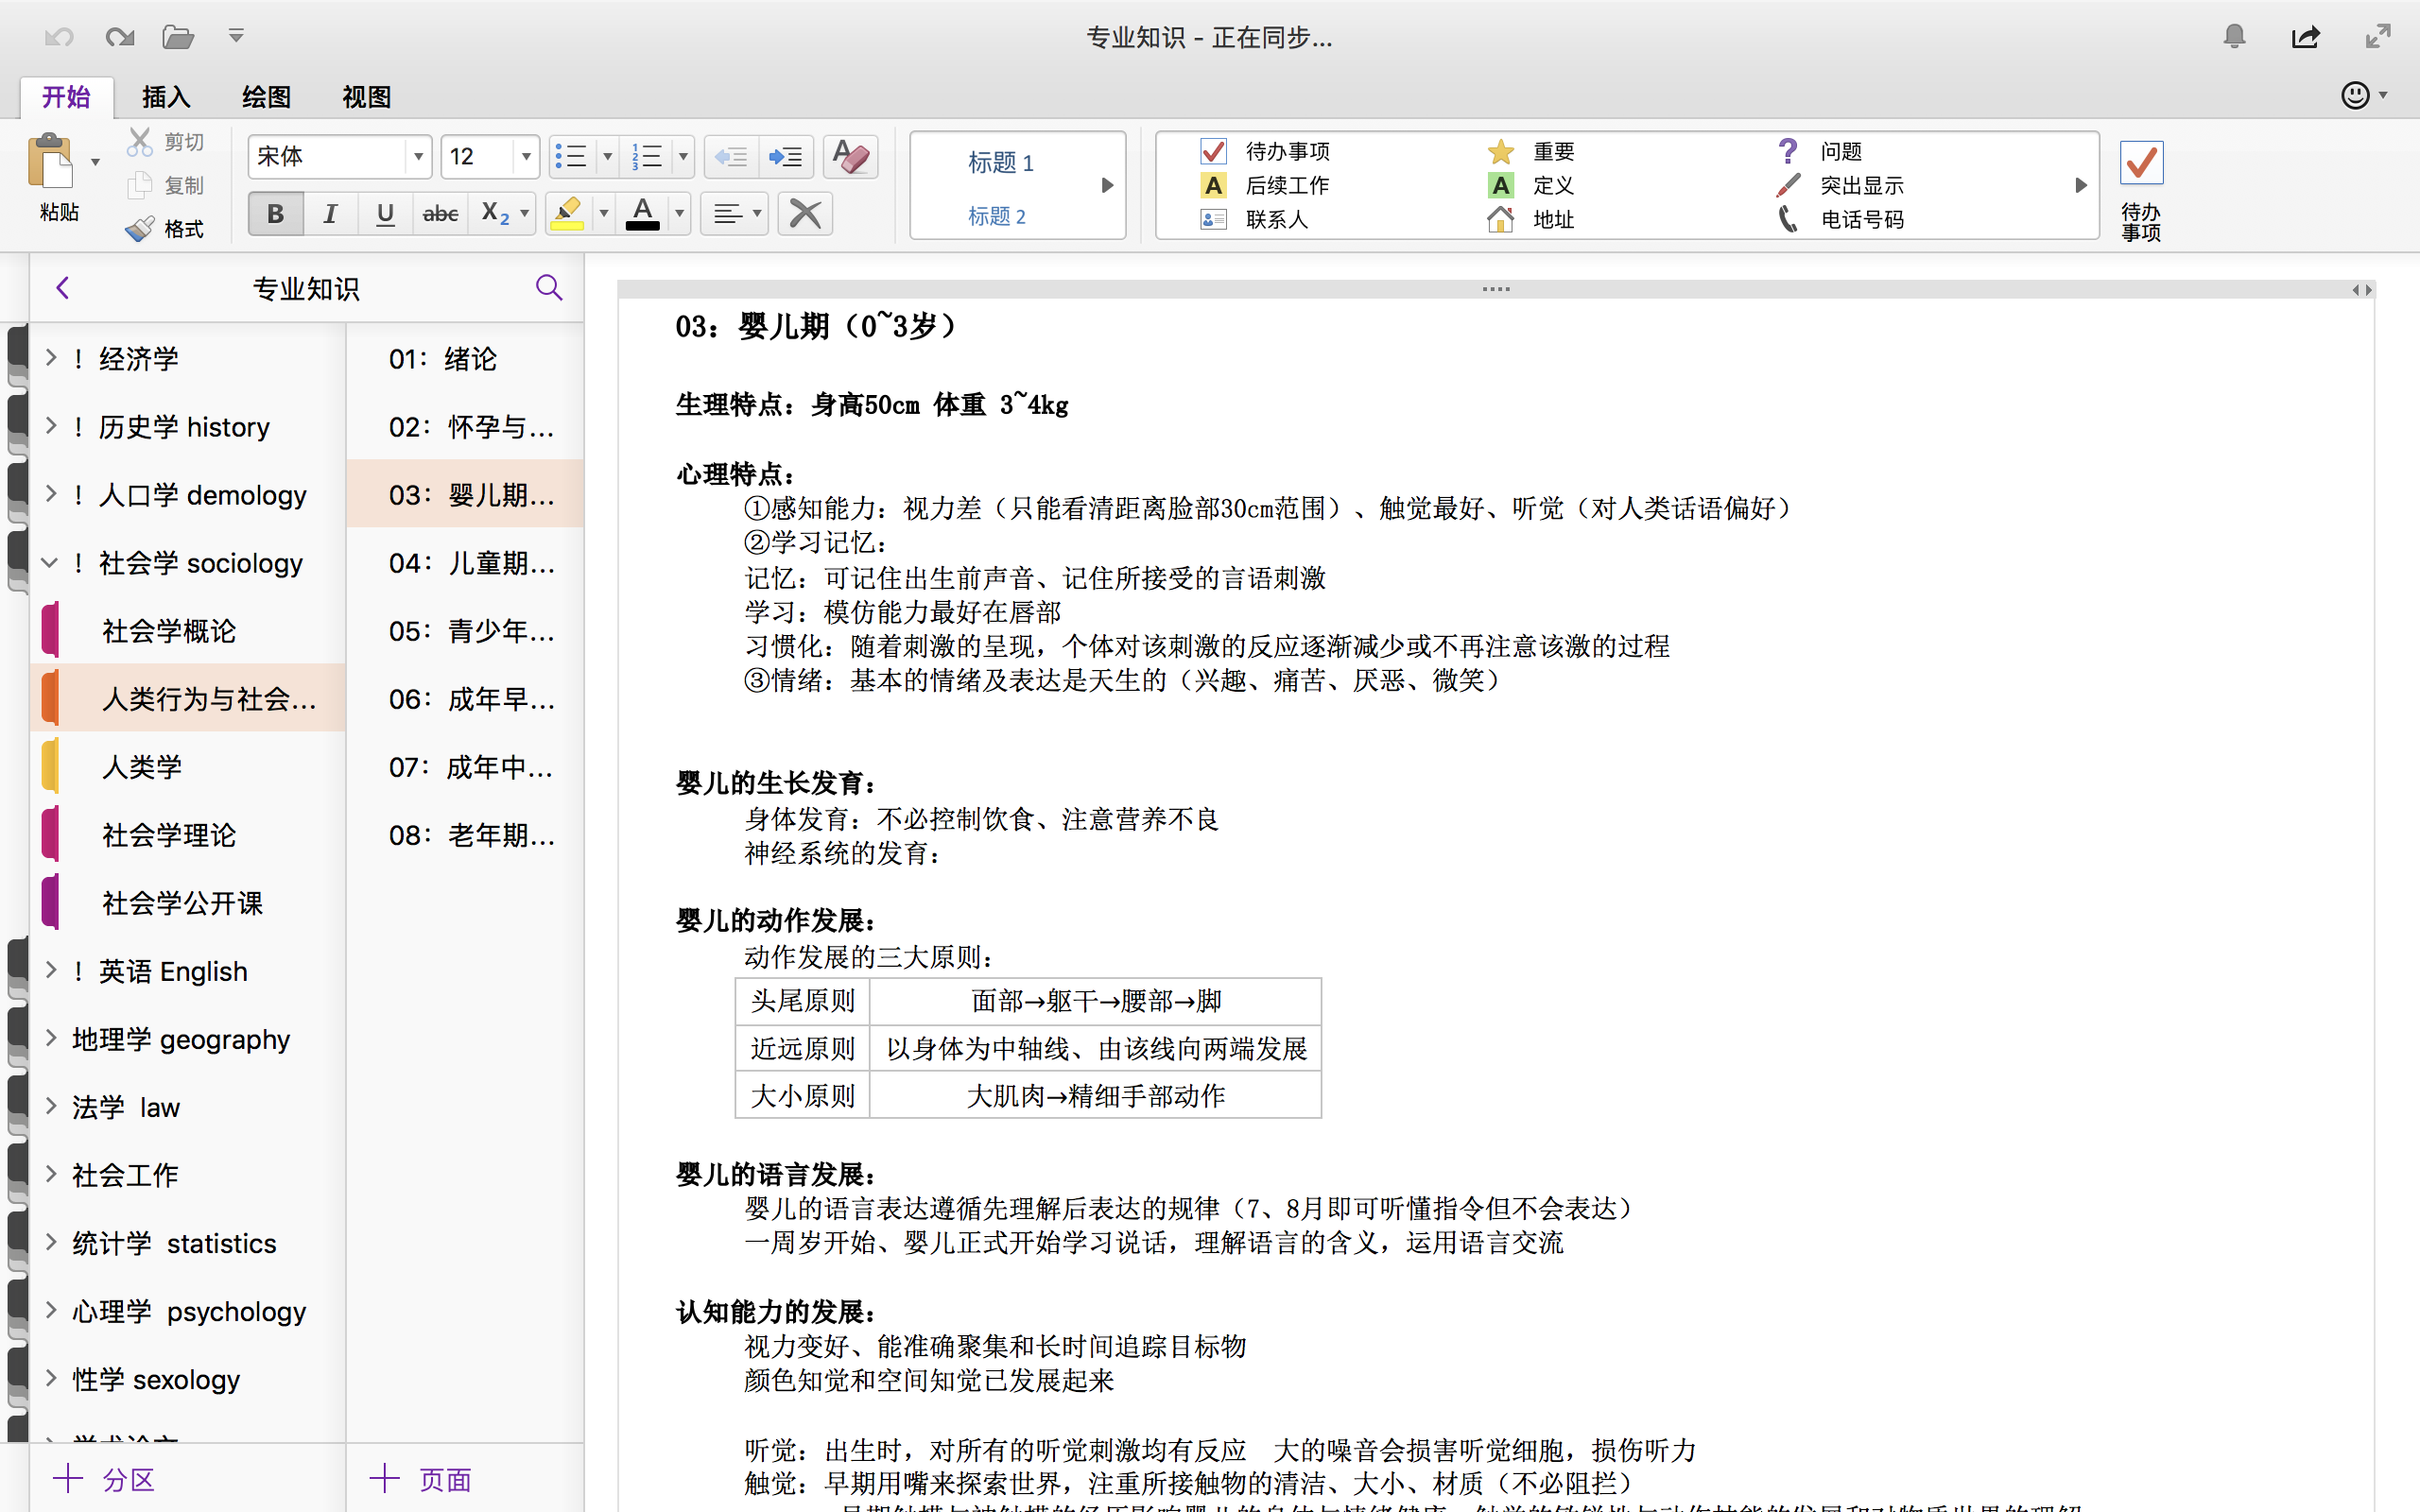Switch to the 插入 tab
Viewport: 2420px width, 1512px height.
click(166, 97)
